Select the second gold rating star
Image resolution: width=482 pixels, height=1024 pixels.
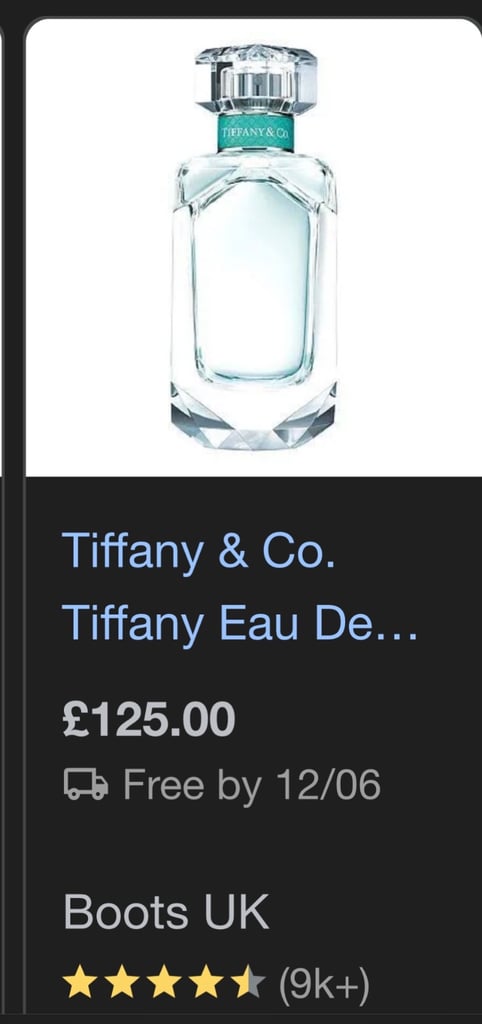[122, 983]
